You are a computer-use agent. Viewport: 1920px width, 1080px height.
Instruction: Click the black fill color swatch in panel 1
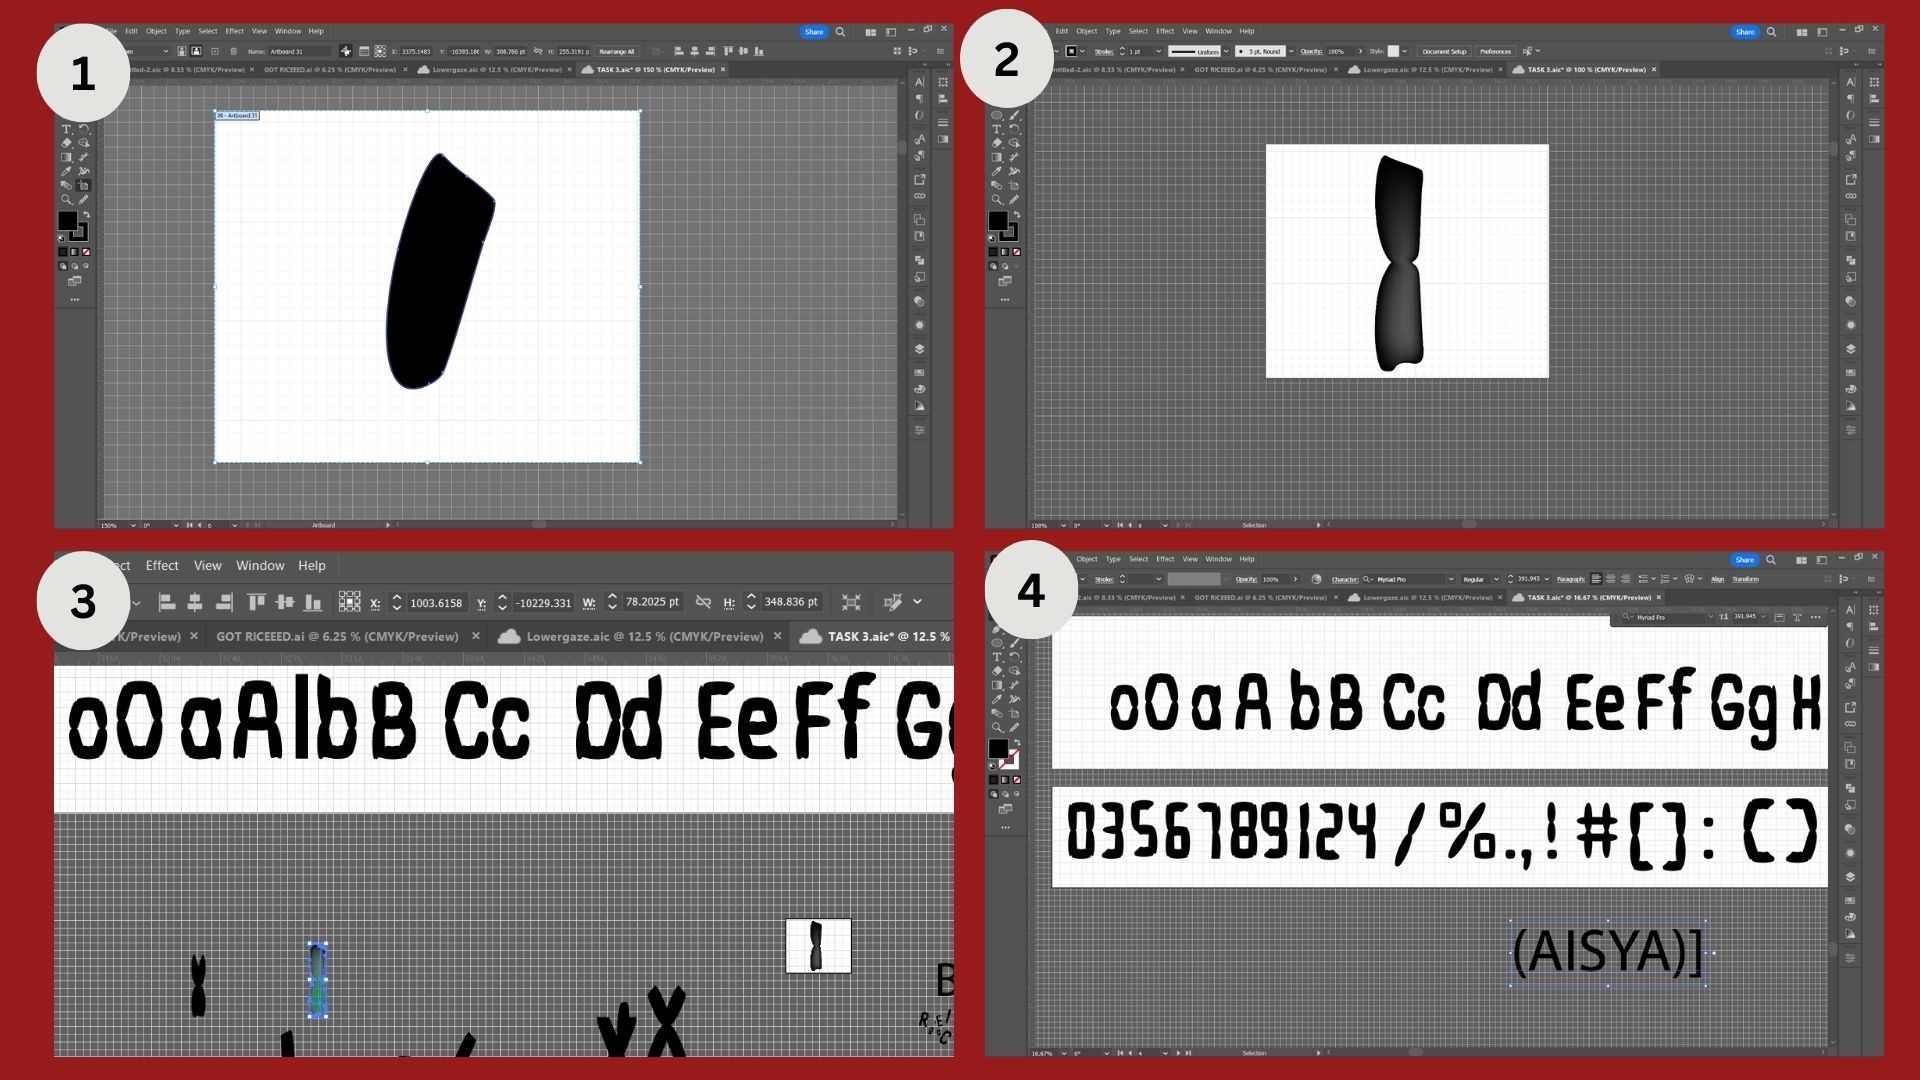[68, 221]
